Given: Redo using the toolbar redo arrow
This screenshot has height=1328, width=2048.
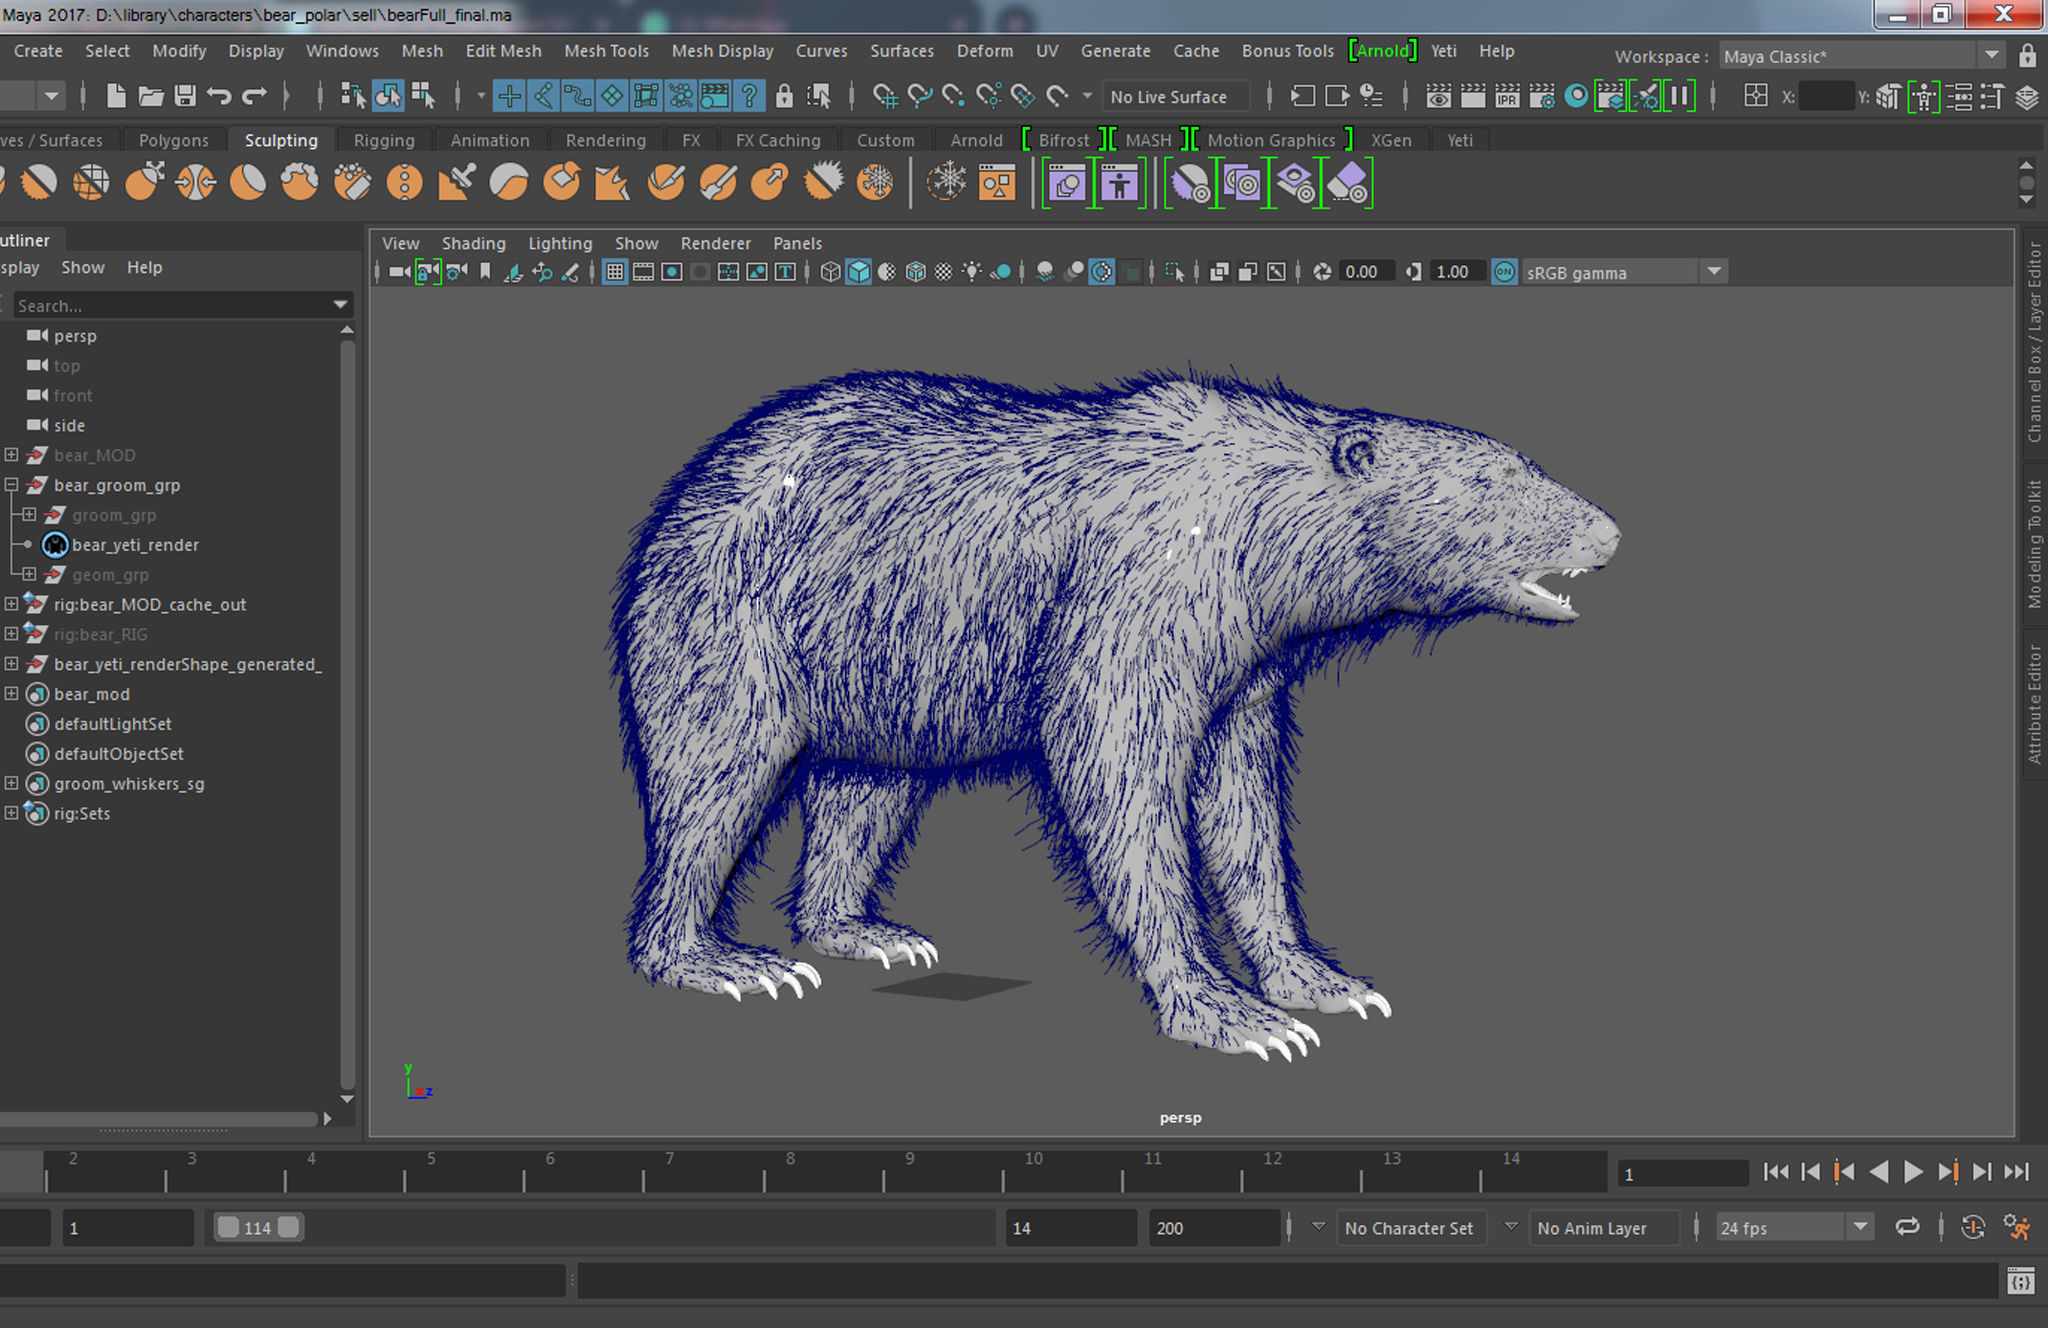Looking at the screenshot, I should coord(255,96).
